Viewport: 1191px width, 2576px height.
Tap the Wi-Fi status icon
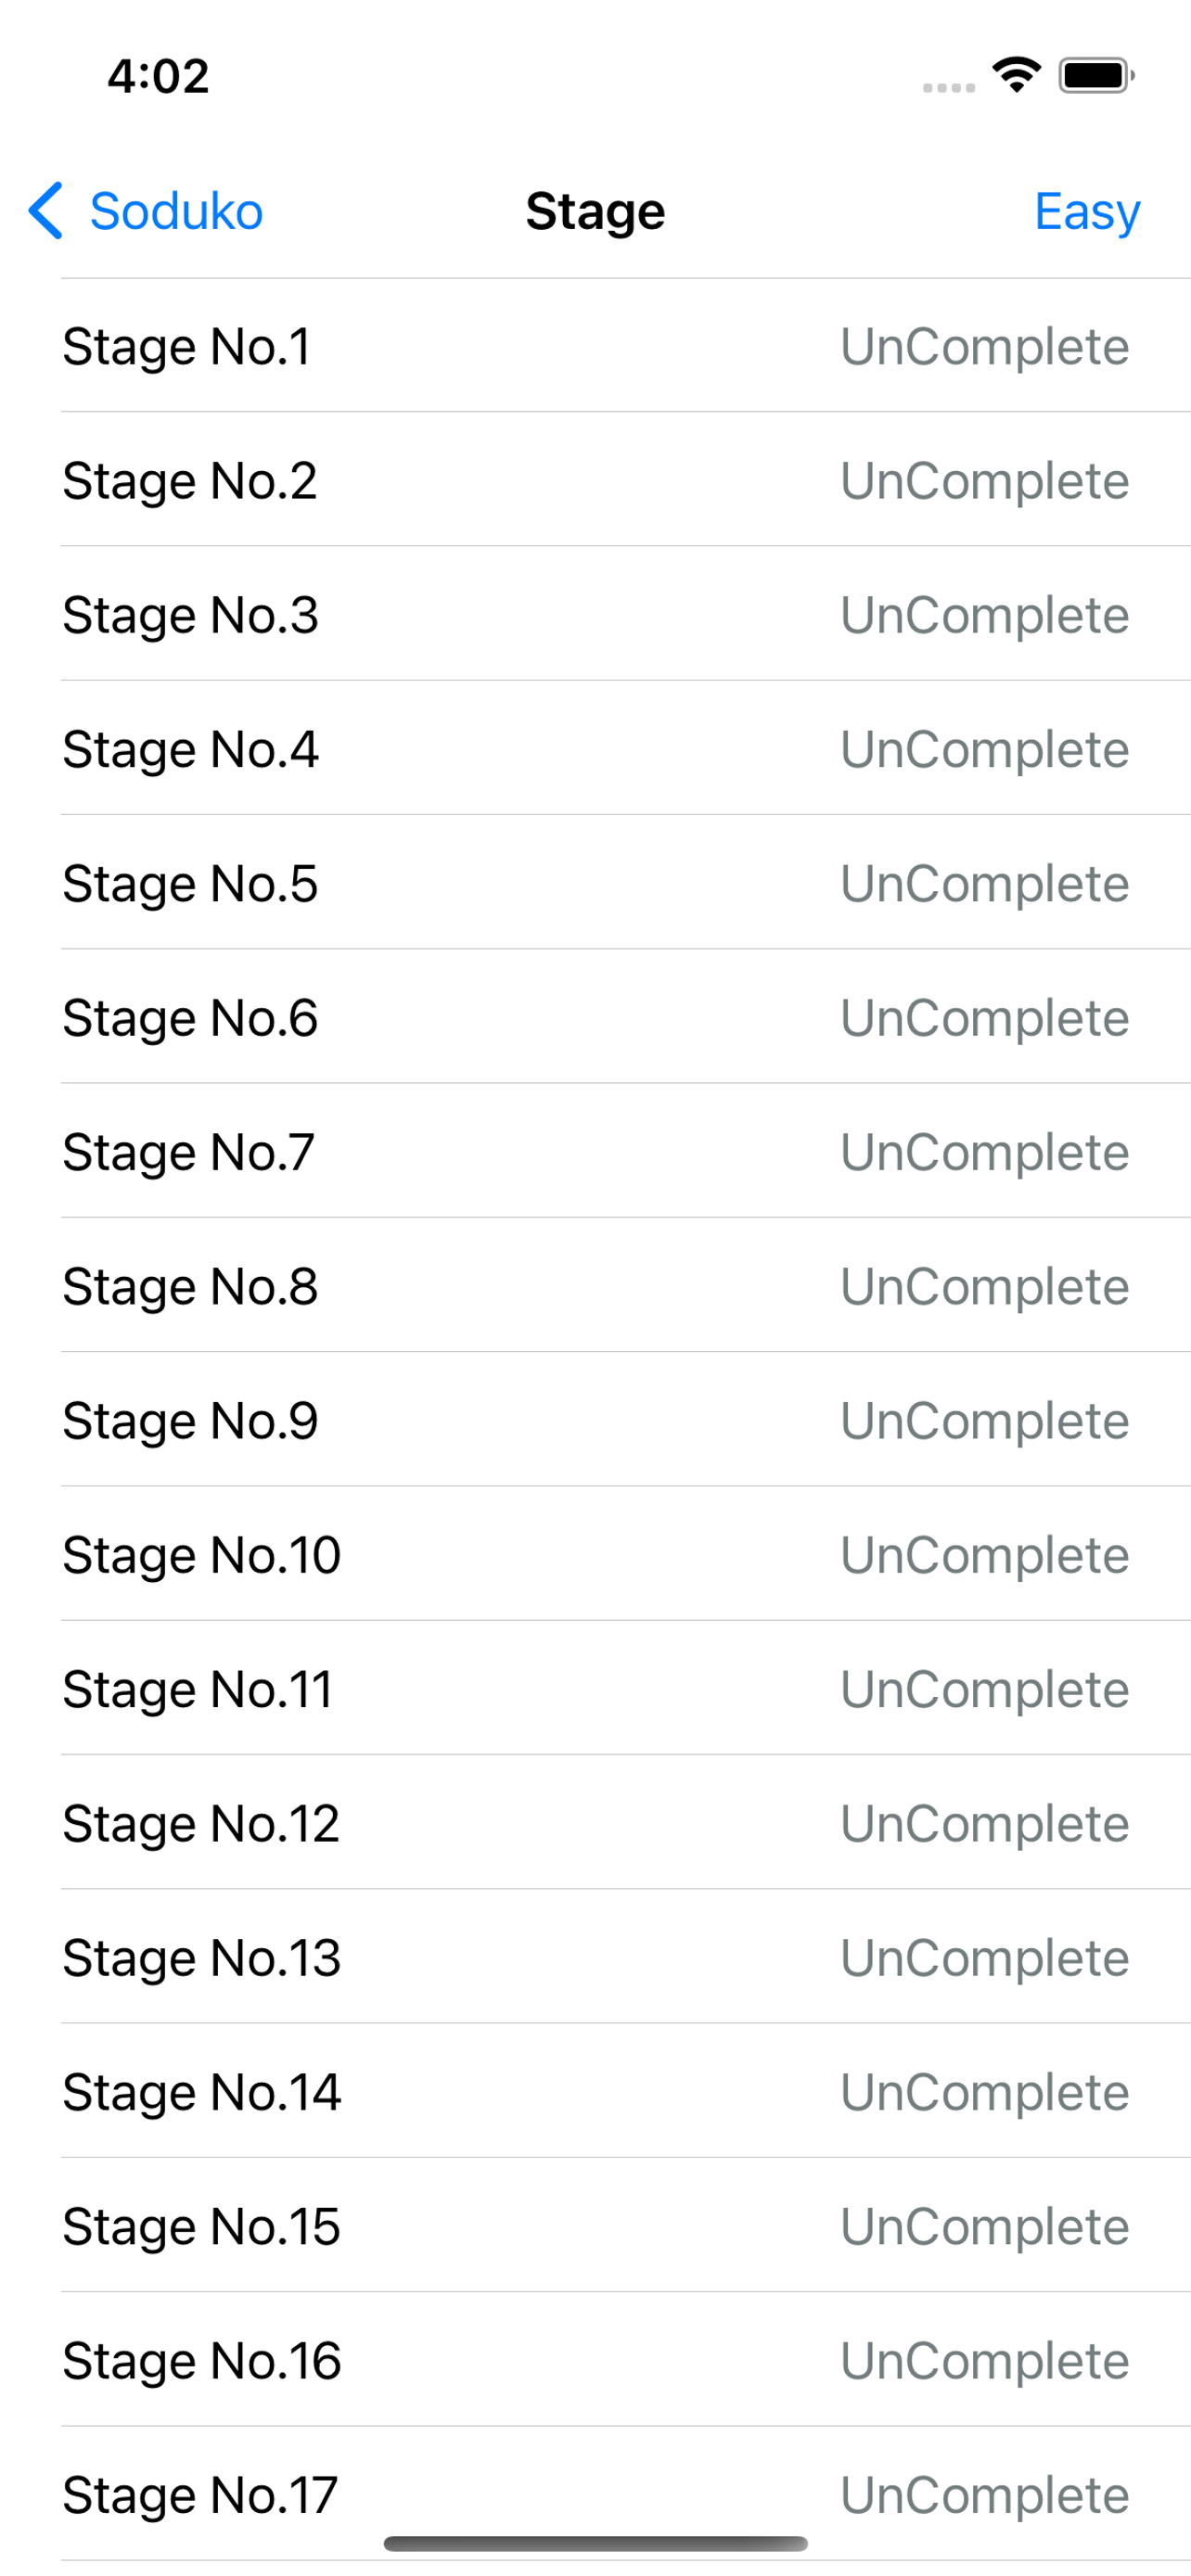(1016, 75)
